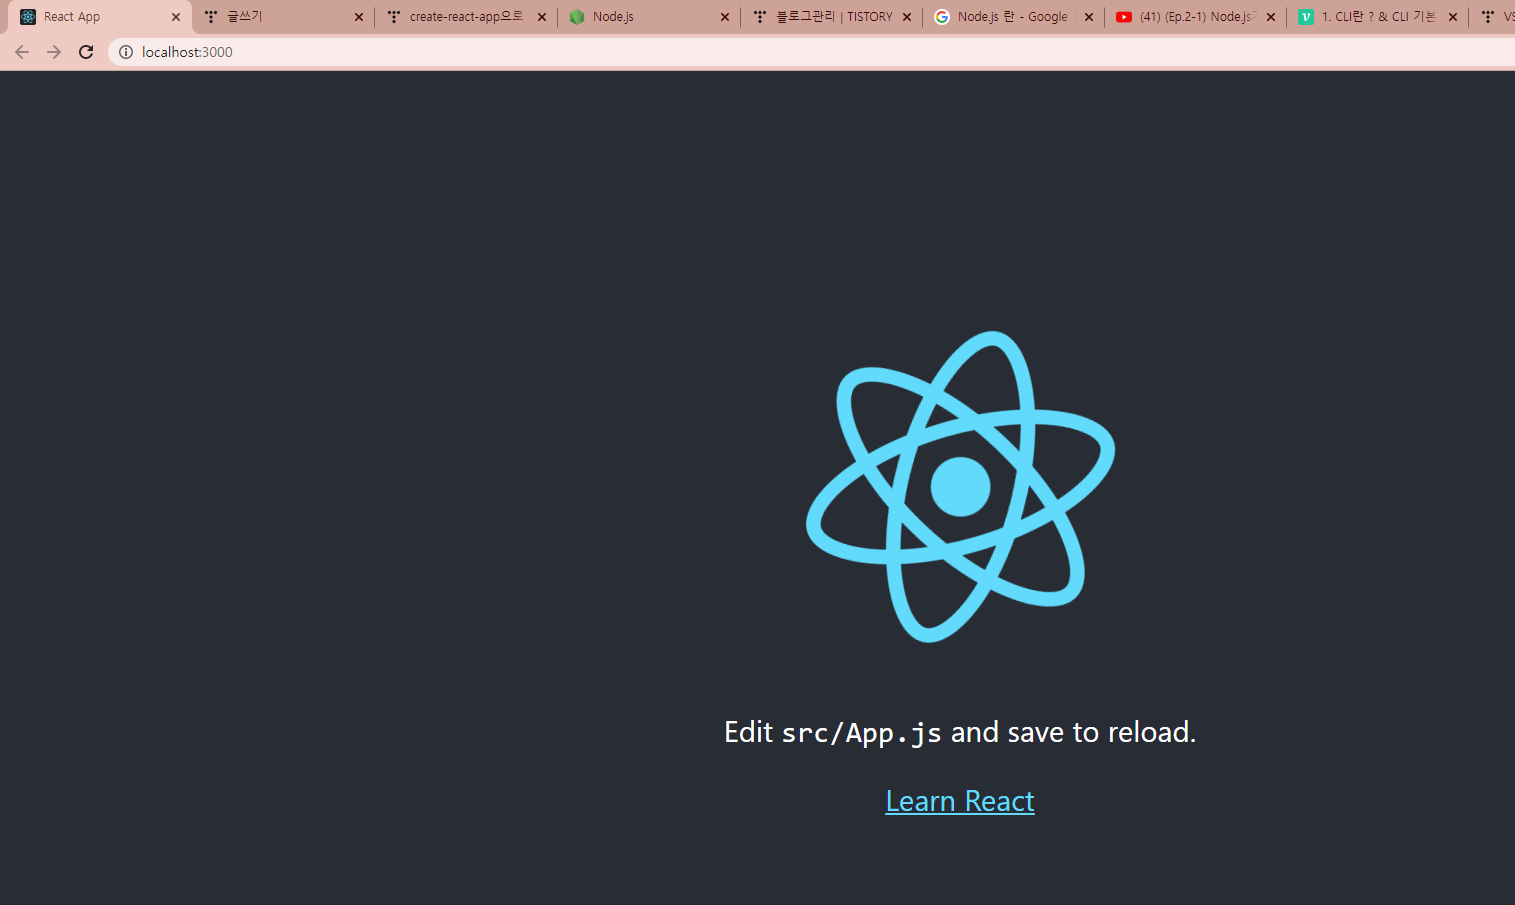Select the React App tab
The height and width of the screenshot is (905, 1515).
click(100, 17)
